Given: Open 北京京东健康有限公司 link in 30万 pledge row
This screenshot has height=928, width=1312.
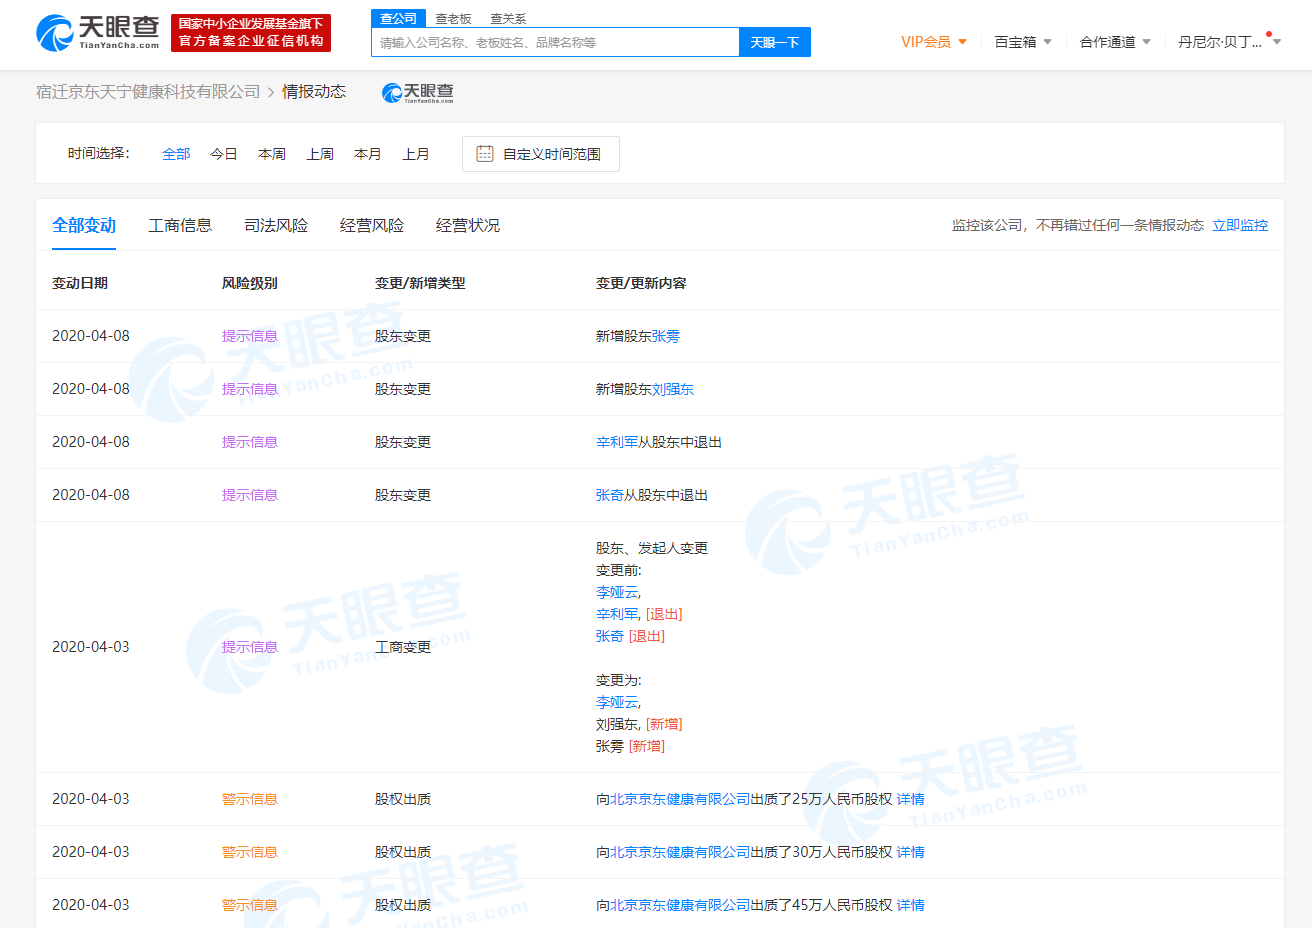Looking at the screenshot, I should pyautogui.click(x=680, y=852).
